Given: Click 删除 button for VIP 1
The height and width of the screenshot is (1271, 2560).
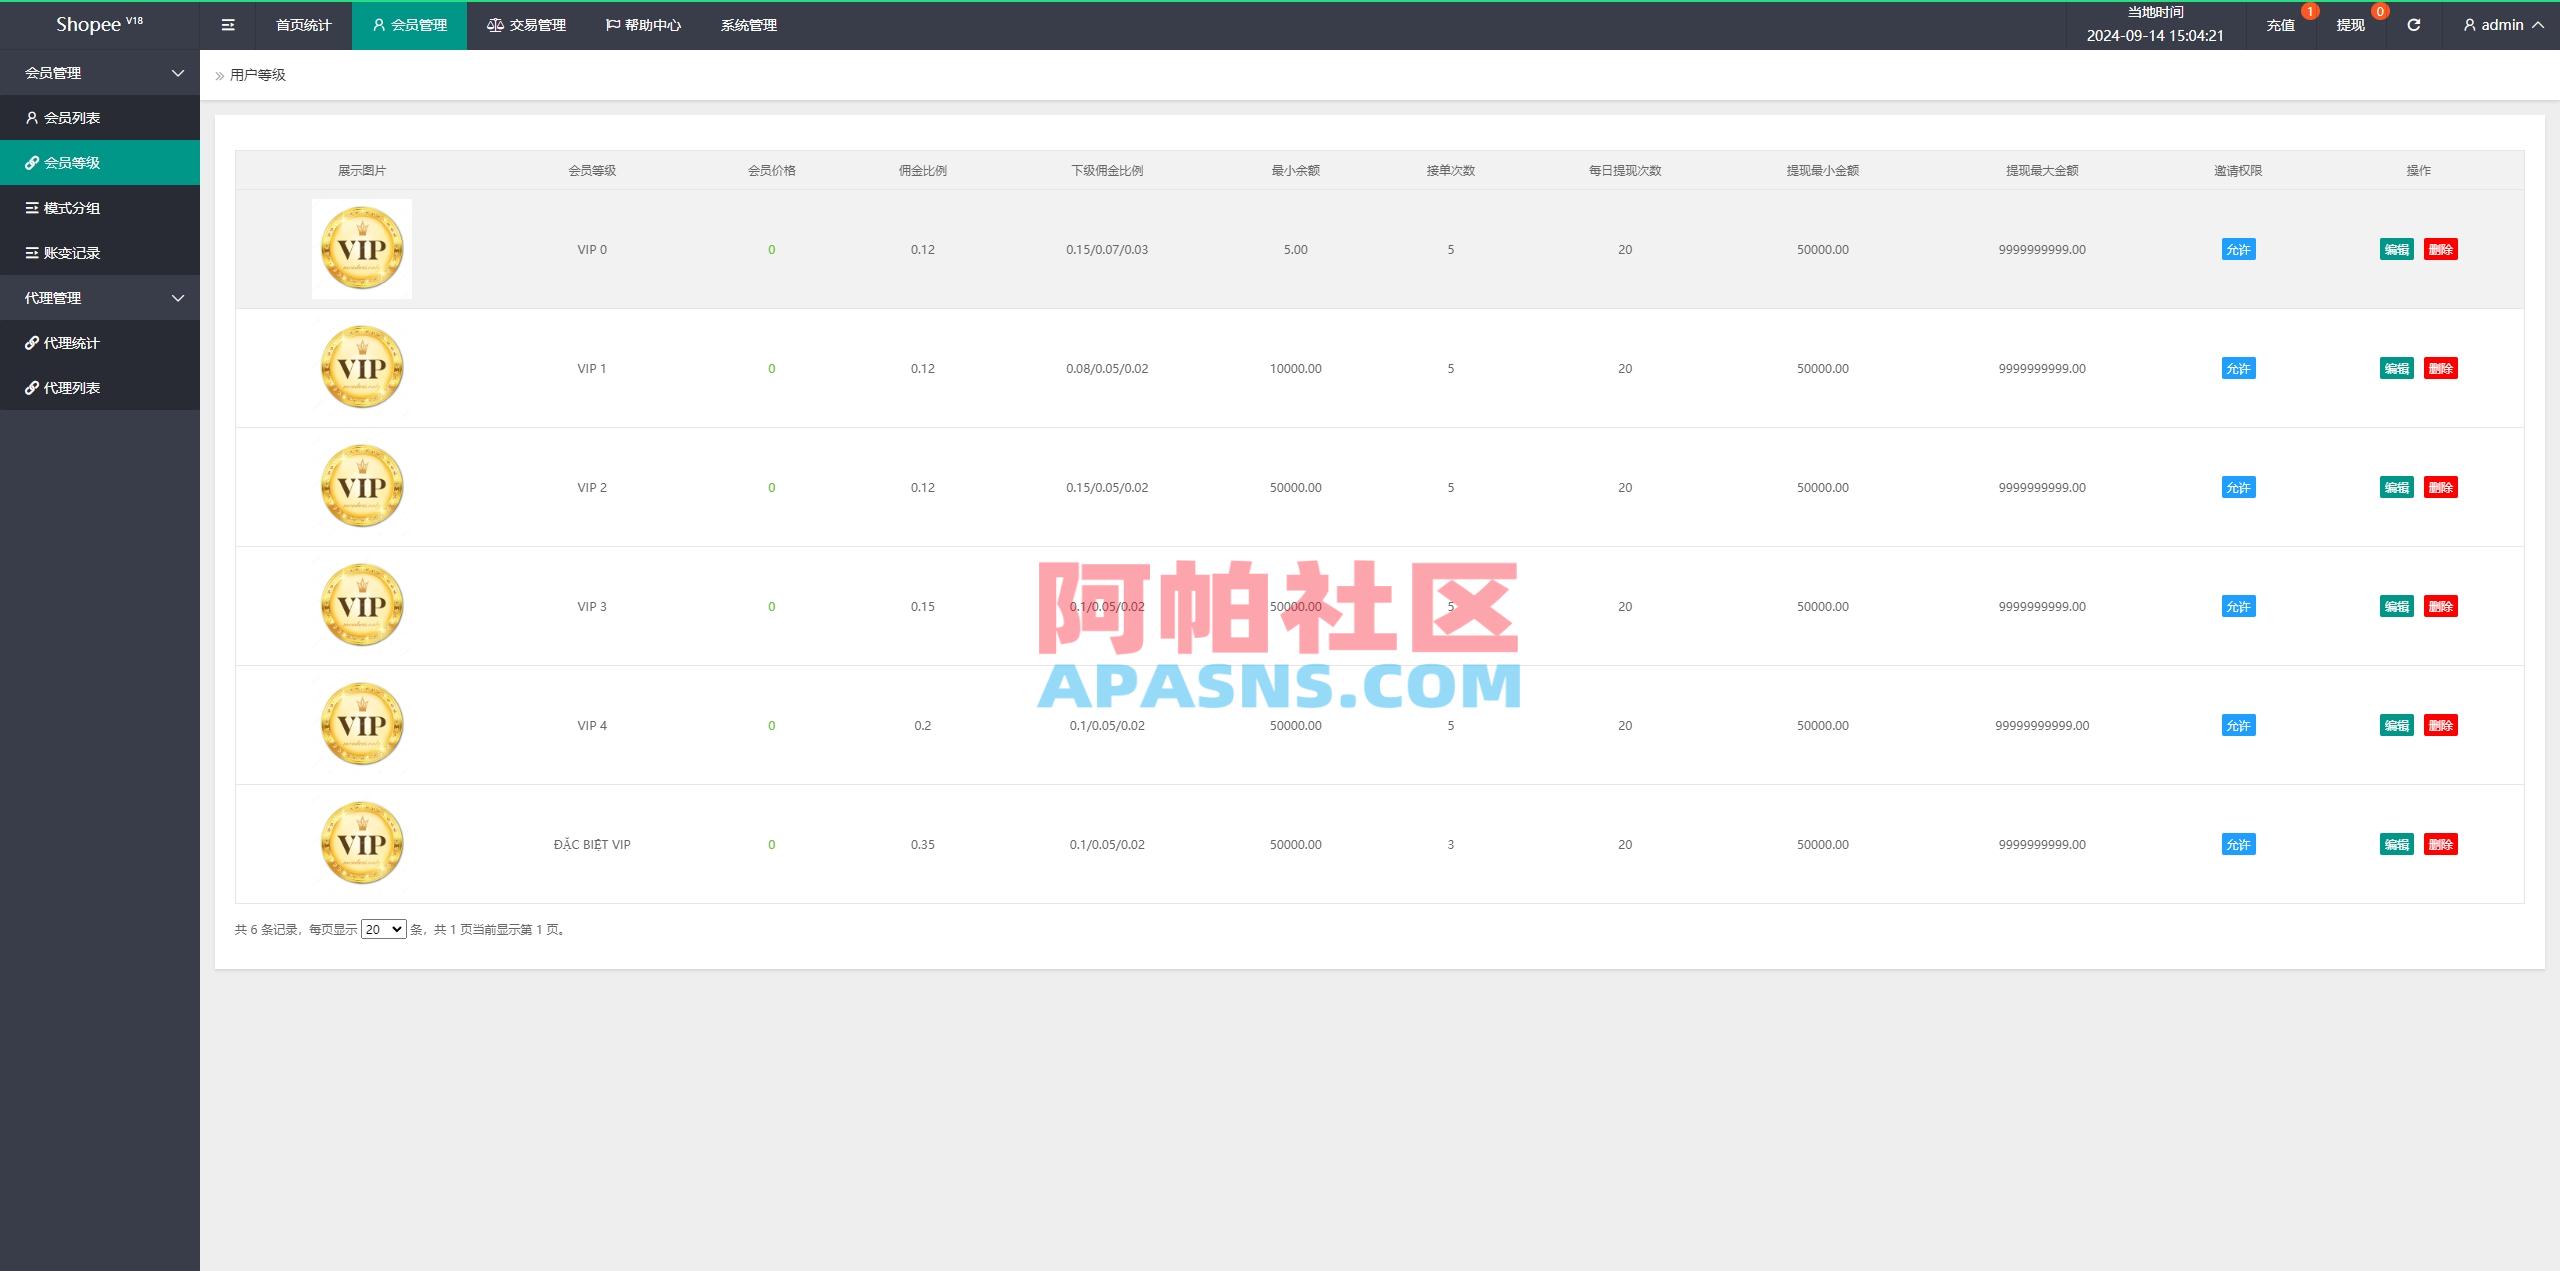Looking at the screenshot, I should (2442, 368).
